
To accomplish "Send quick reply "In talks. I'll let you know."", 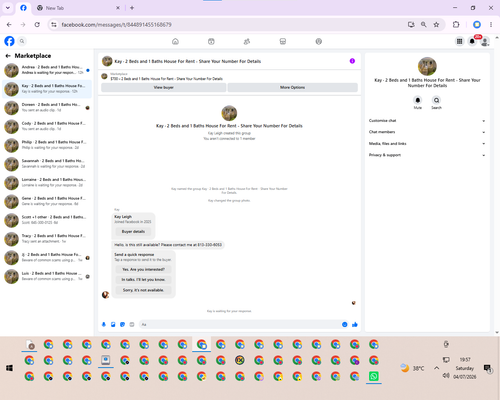I will [143, 280].
